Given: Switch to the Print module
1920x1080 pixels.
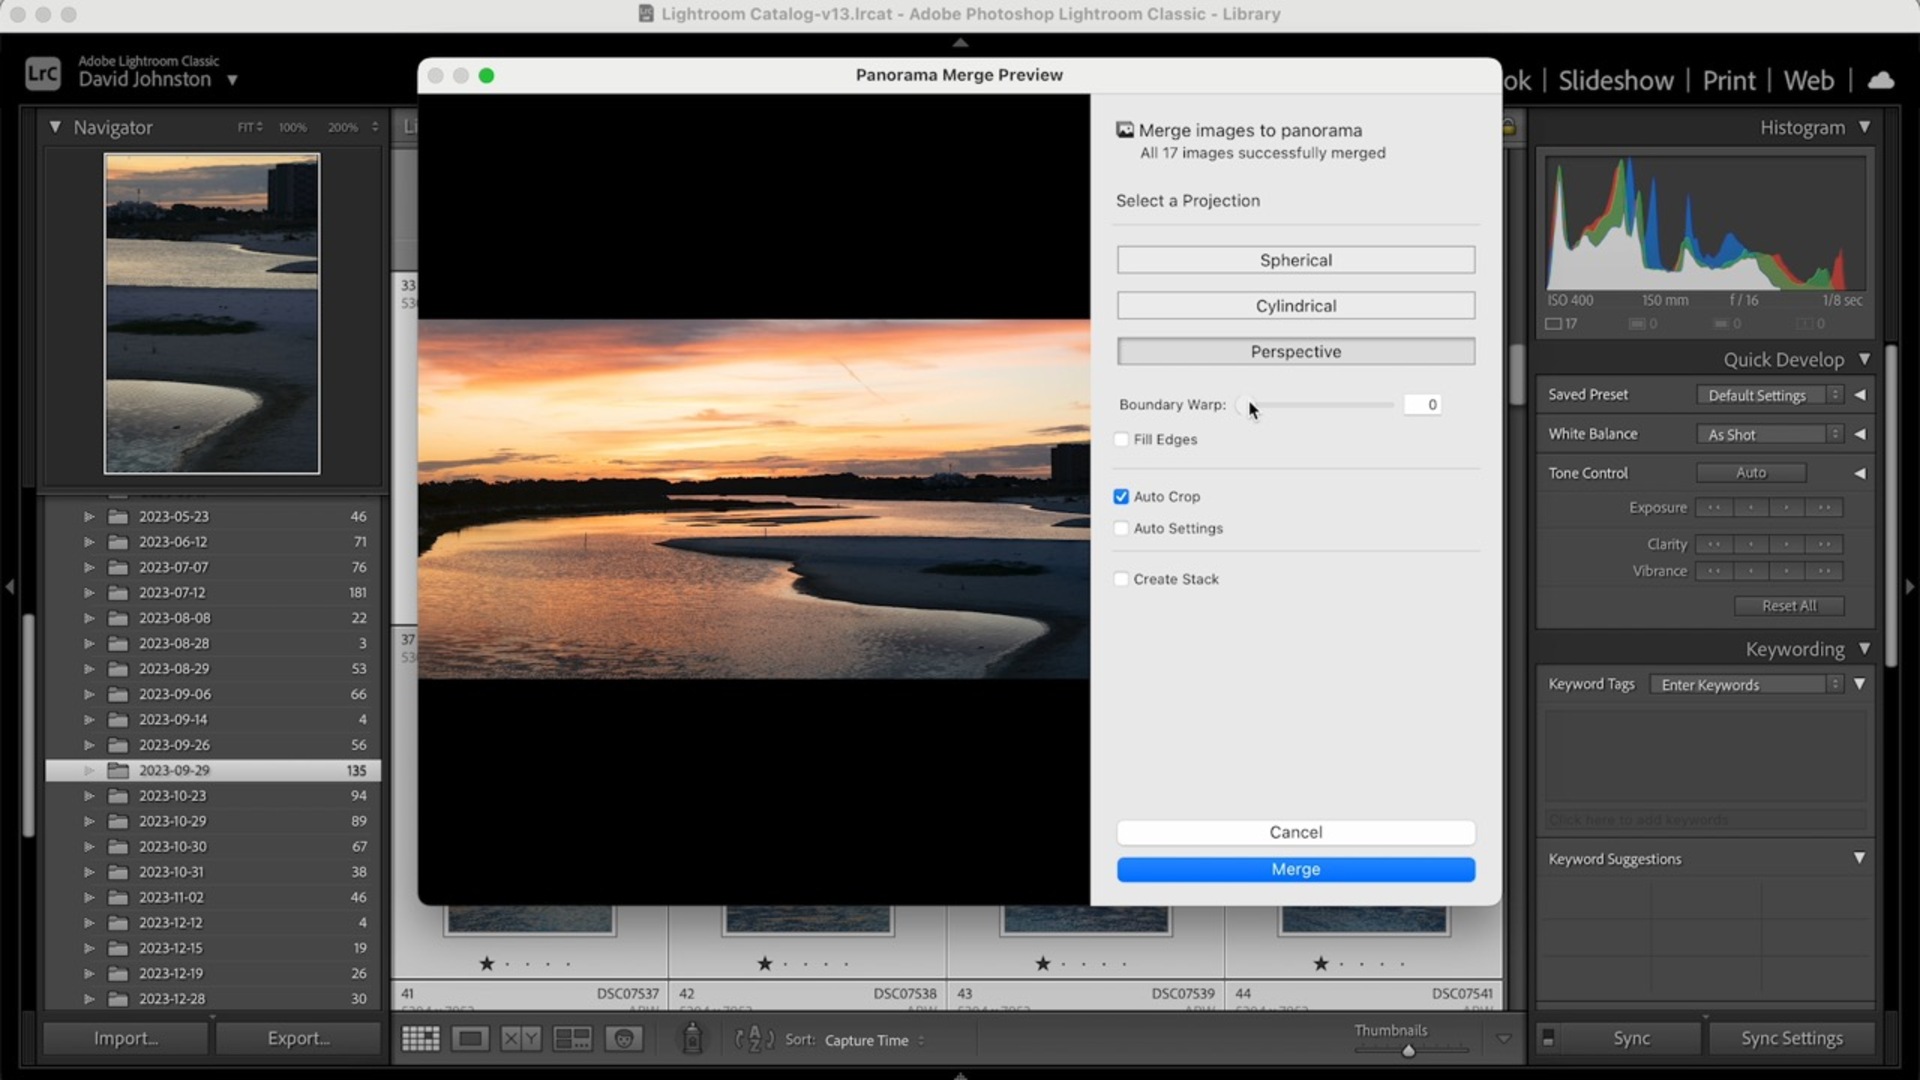Looking at the screenshot, I should pos(1728,81).
